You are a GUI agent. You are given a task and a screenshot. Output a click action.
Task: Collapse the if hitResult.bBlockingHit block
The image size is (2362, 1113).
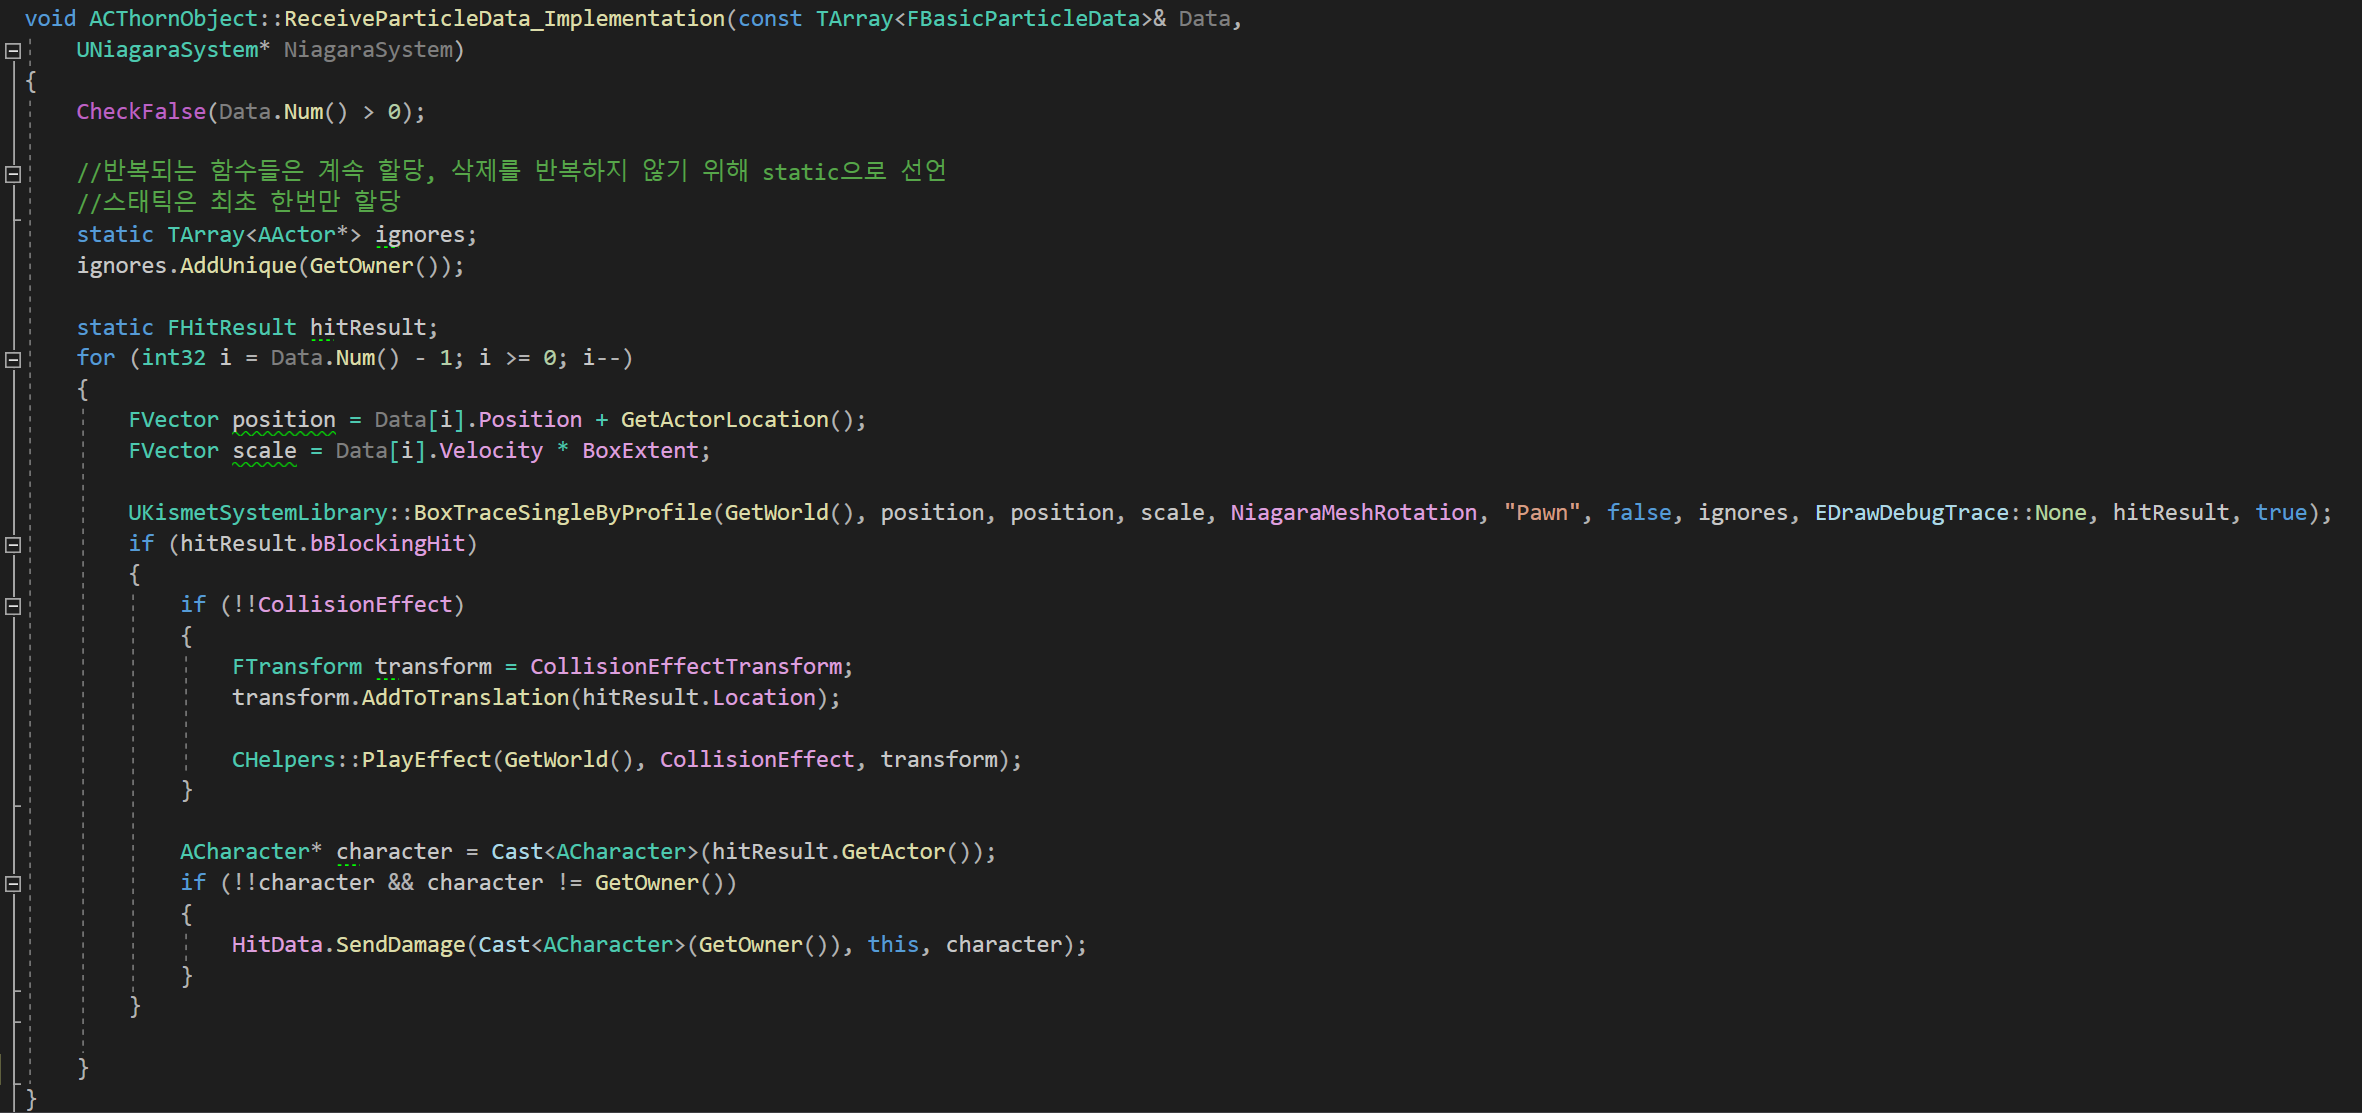click(x=13, y=545)
